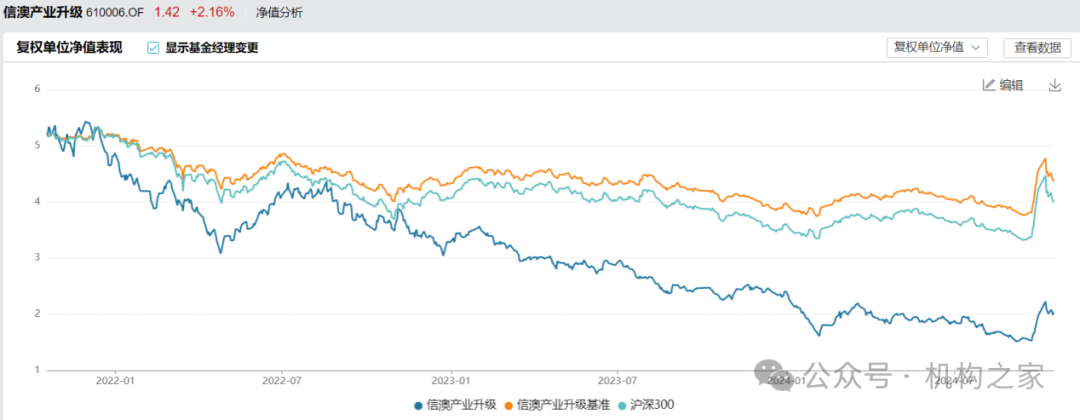The image size is (1080, 420).
Task: Open the 信澳产业升级 fund name link
Action: click(42, 12)
